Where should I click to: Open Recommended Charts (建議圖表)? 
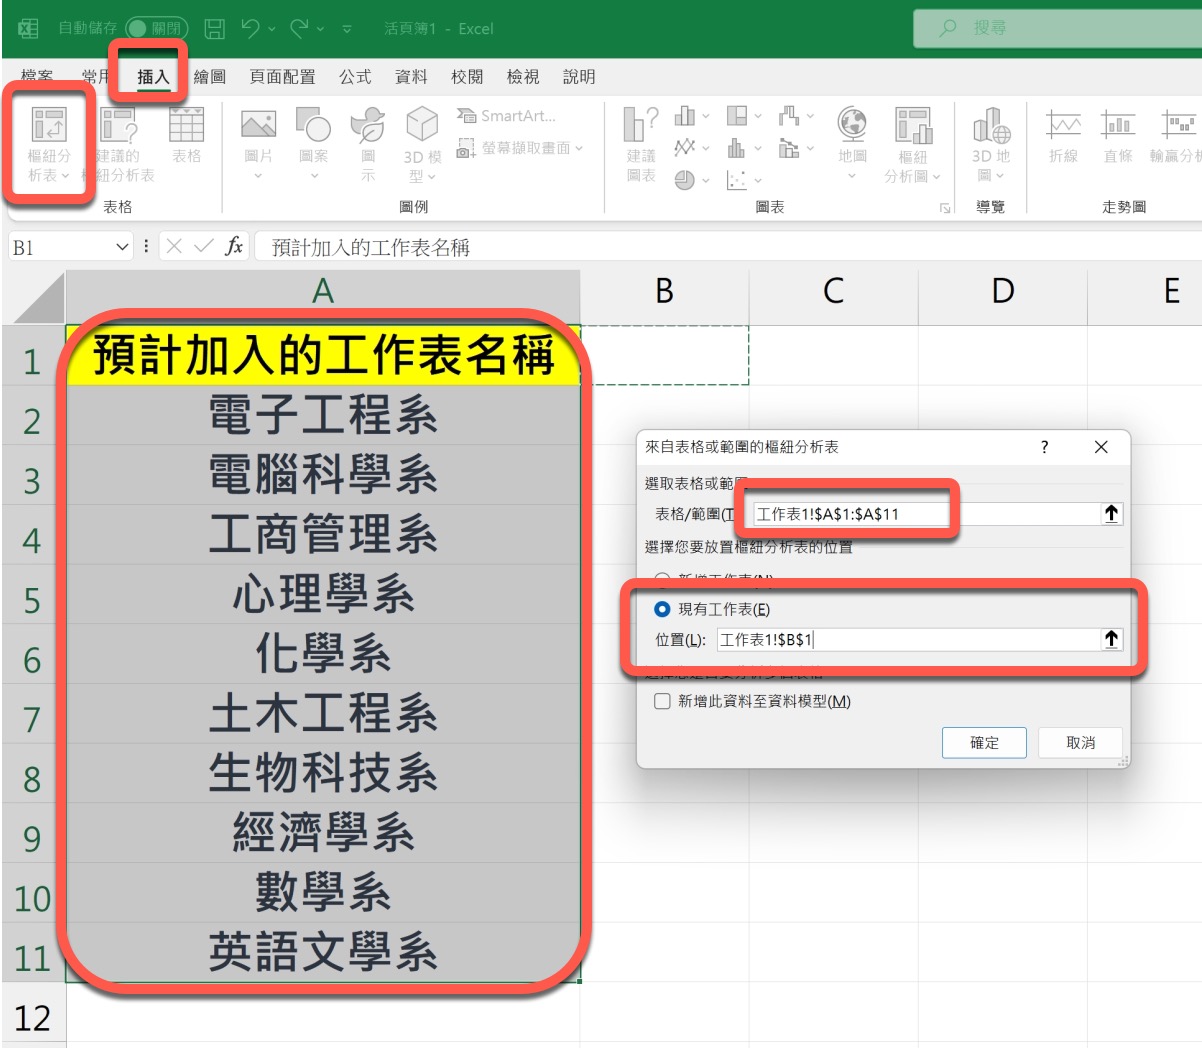pos(640,128)
